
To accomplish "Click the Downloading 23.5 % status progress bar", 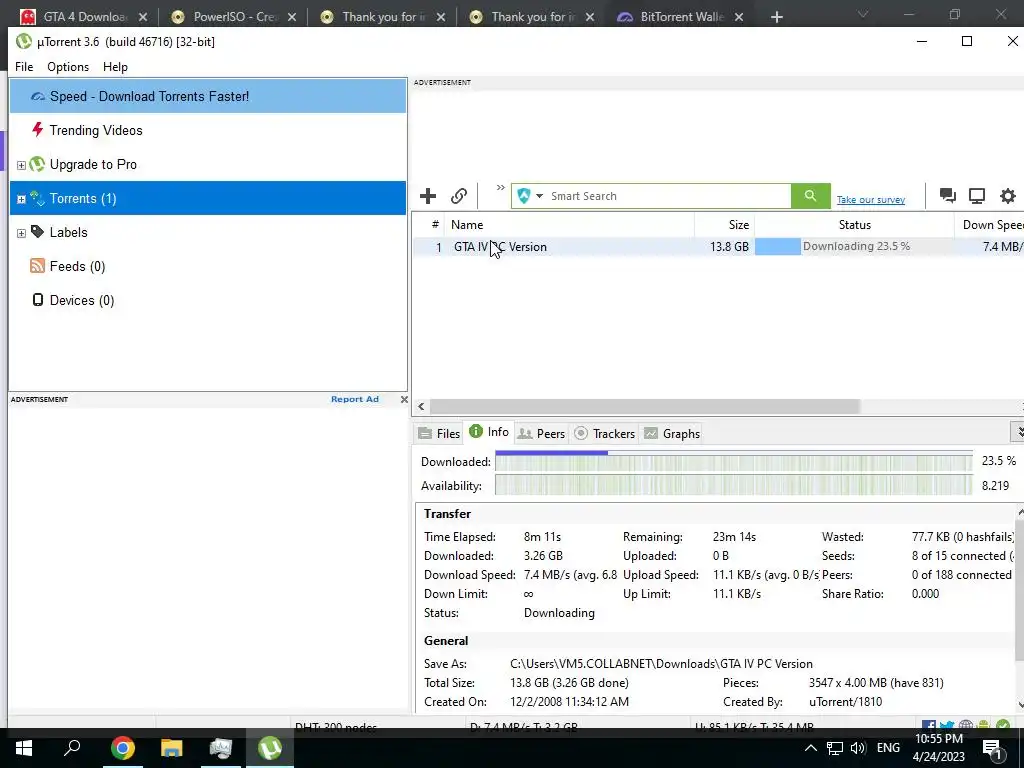I will click(854, 246).
